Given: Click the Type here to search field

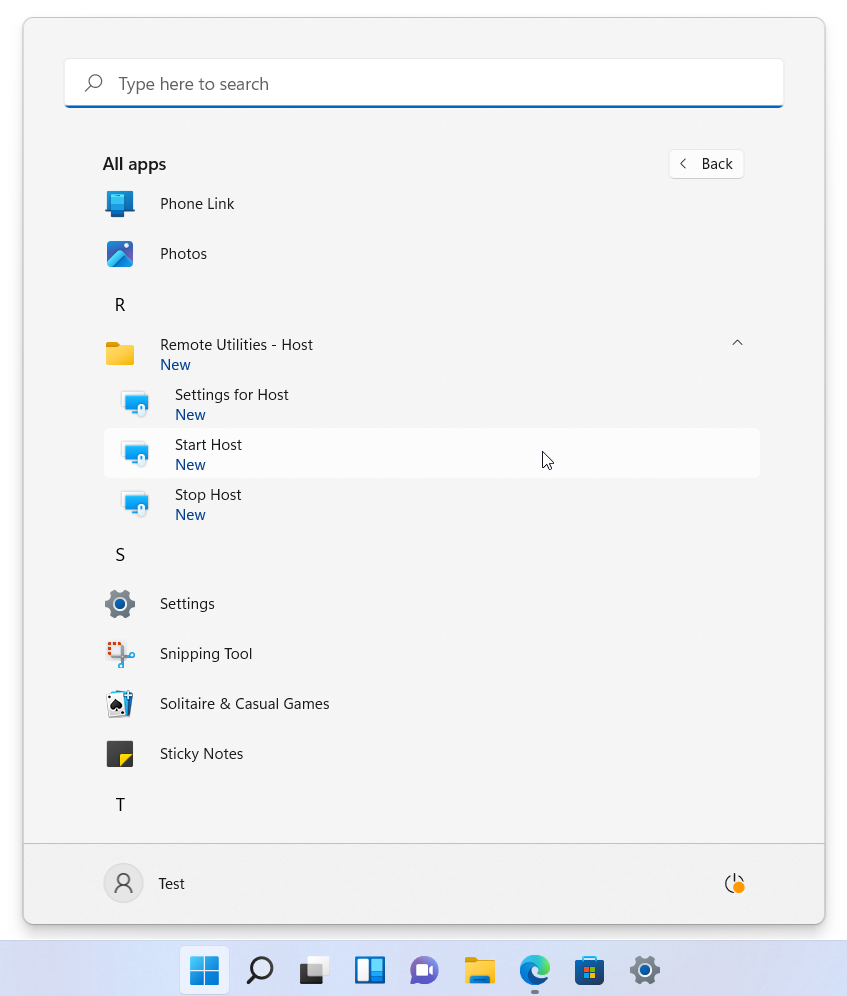Looking at the screenshot, I should coord(424,84).
